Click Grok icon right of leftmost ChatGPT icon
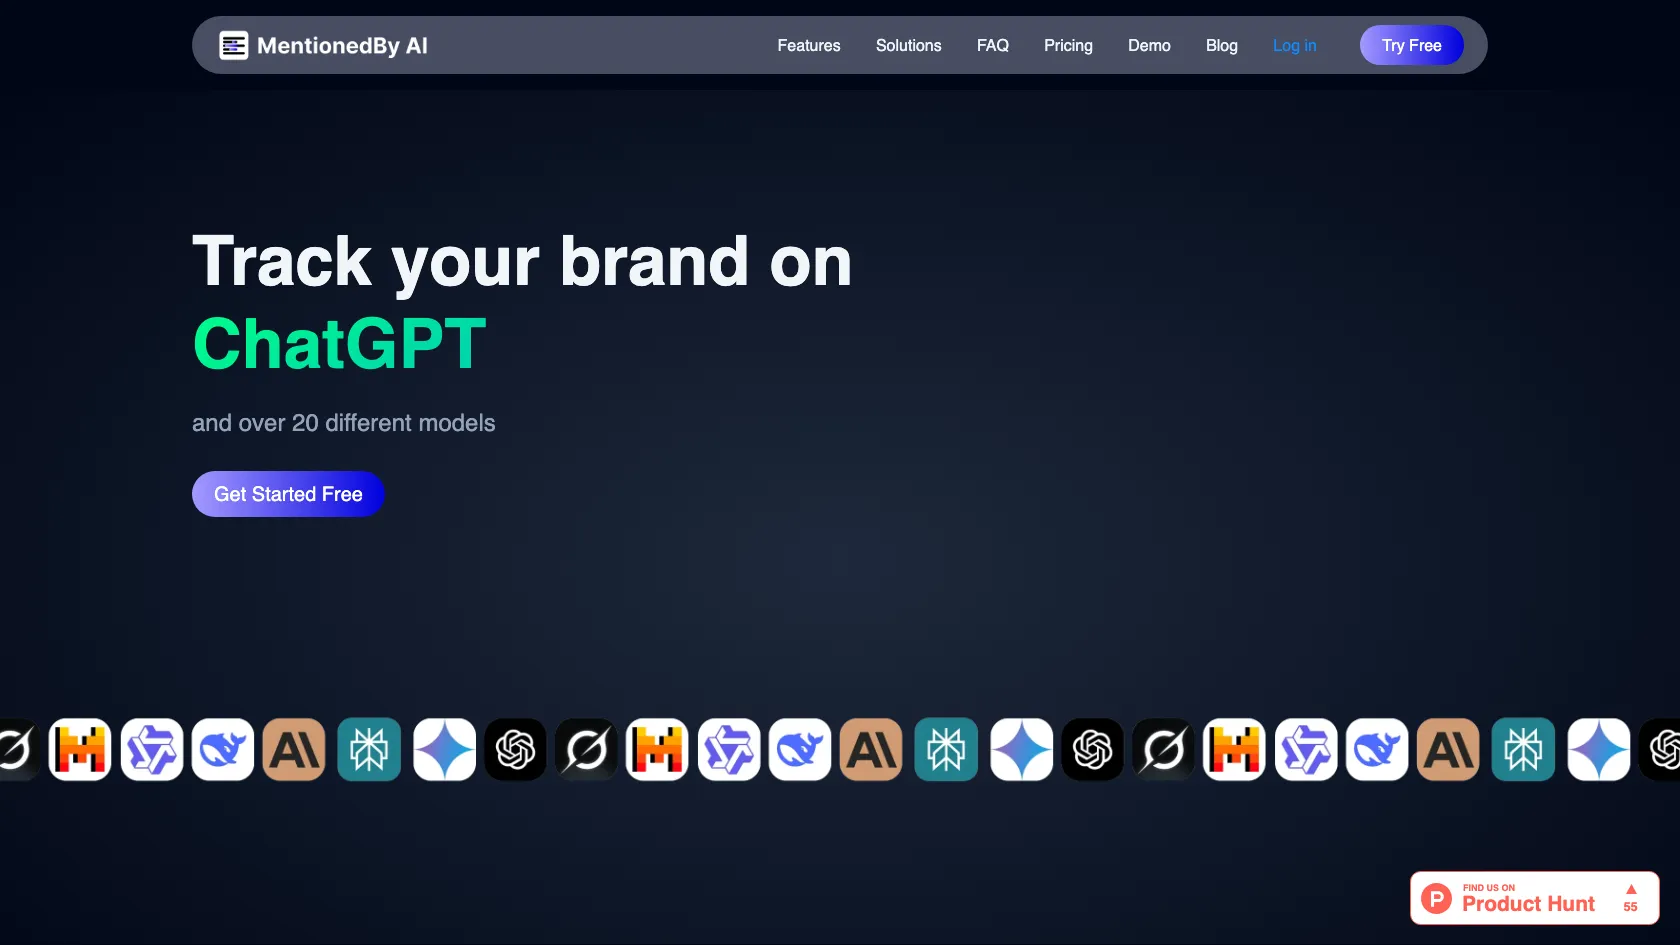Screen dimensions: 1680x945 point(587,749)
